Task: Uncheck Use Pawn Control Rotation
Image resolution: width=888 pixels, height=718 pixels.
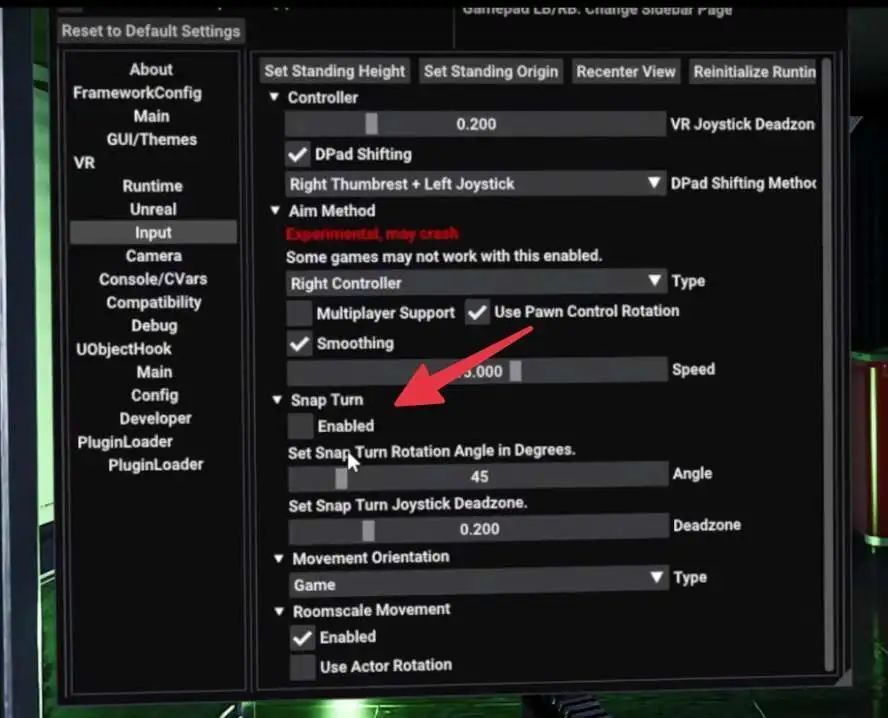Action: pos(477,311)
